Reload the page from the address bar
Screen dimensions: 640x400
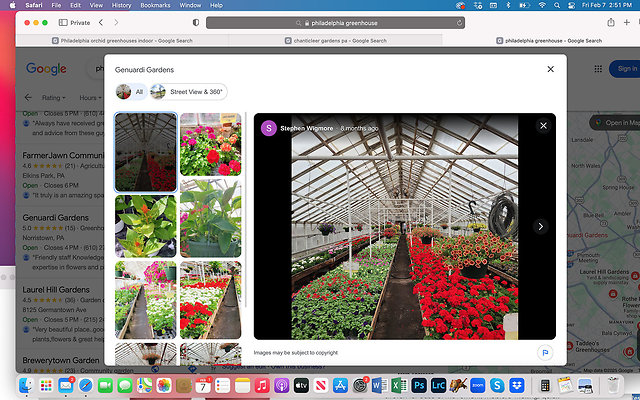click(x=459, y=22)
